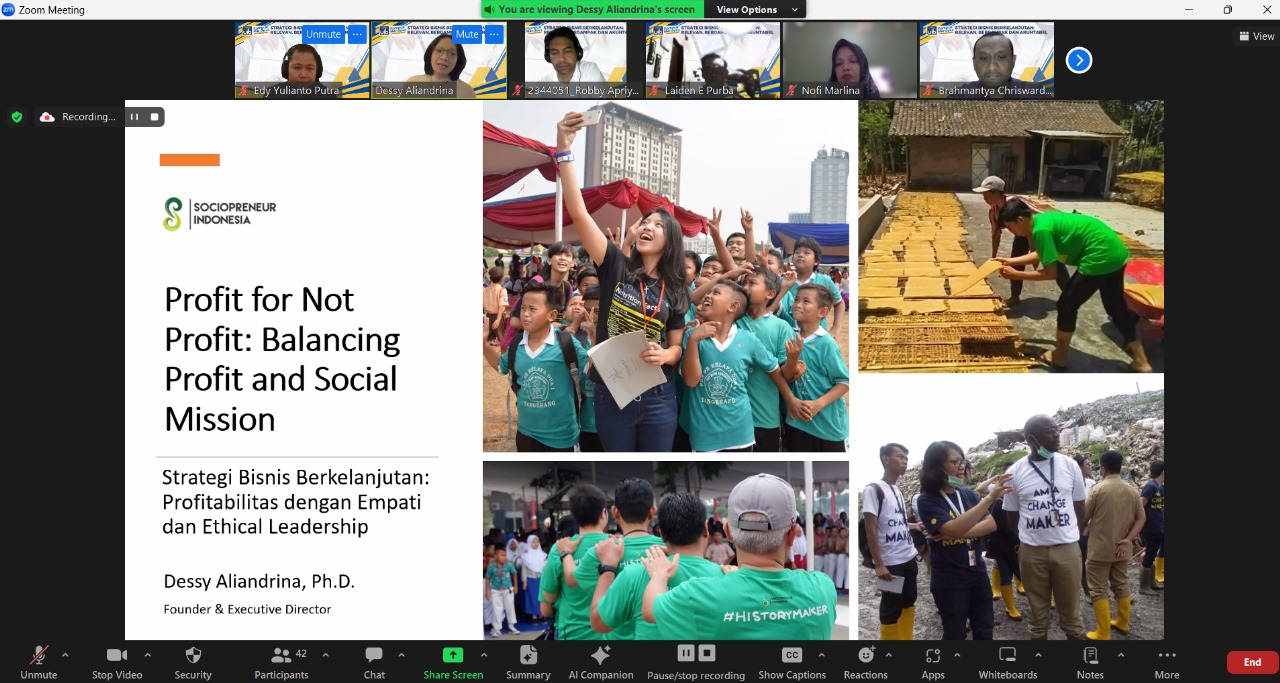Expand the Reactions options caret
The width and height of the screenshot is (1280, 683).
pyautogui.click(x=888, y=655)
